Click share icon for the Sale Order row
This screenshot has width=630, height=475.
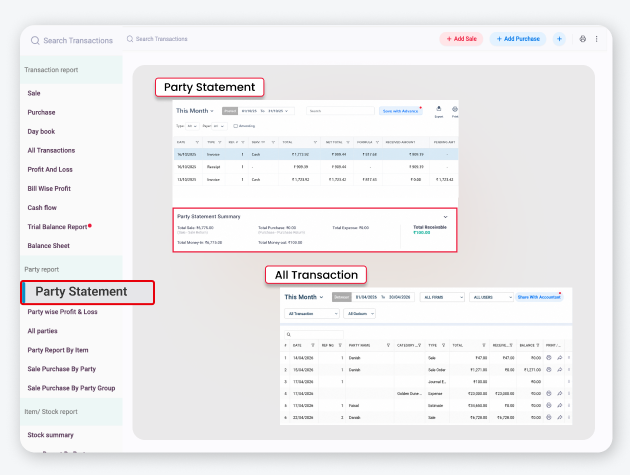pyautogui.click(x=560, y=370)
